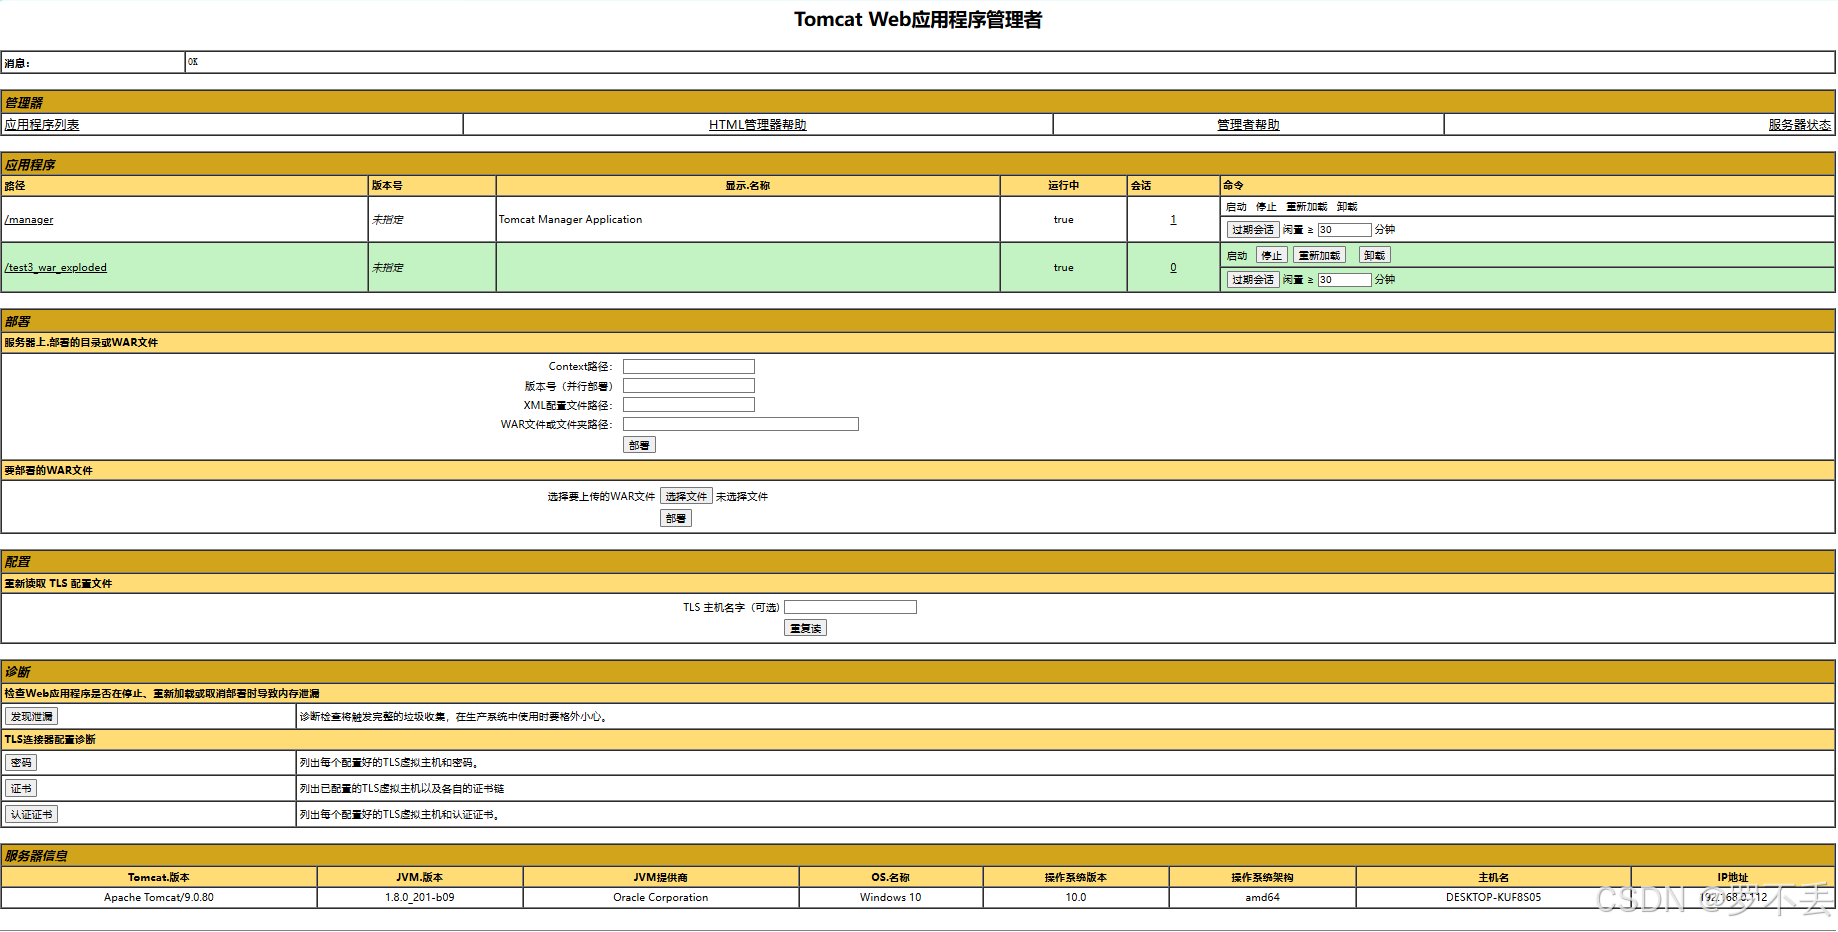
Task: Open the HTML管理器帮助 link
Action: click(x=757, y=125)
